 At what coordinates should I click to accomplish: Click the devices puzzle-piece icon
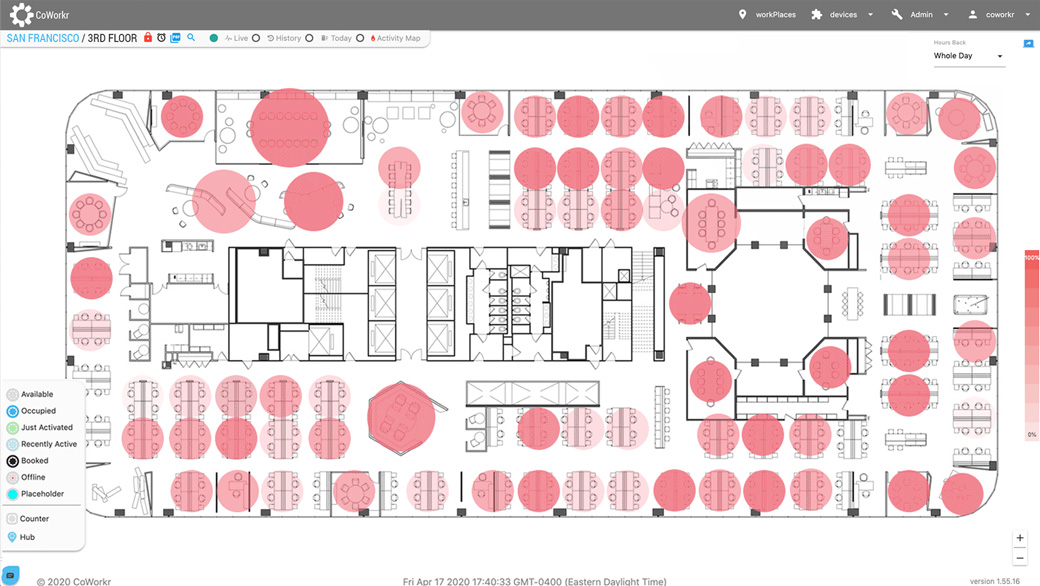point(816,15)
